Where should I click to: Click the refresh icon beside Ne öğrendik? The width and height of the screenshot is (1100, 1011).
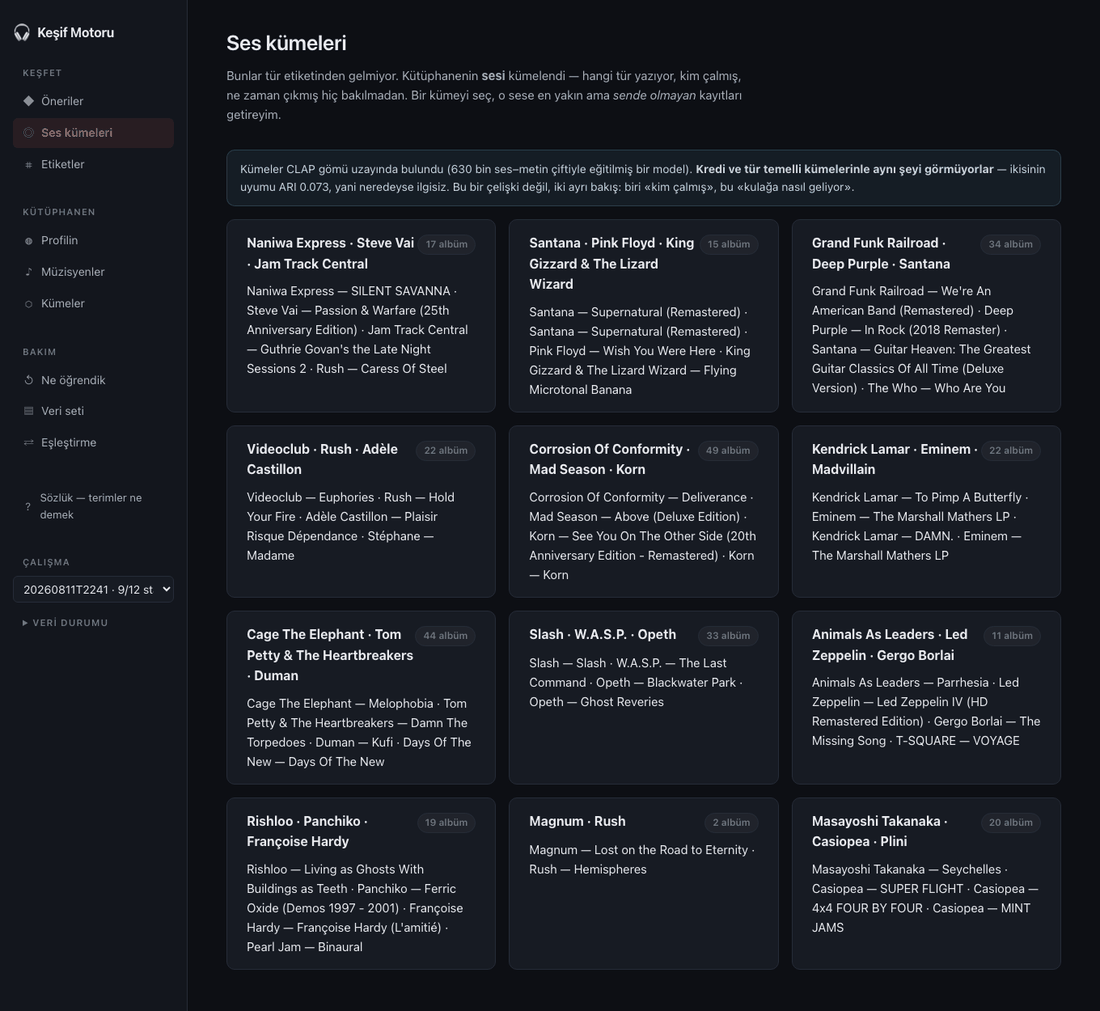click(29, 380)
